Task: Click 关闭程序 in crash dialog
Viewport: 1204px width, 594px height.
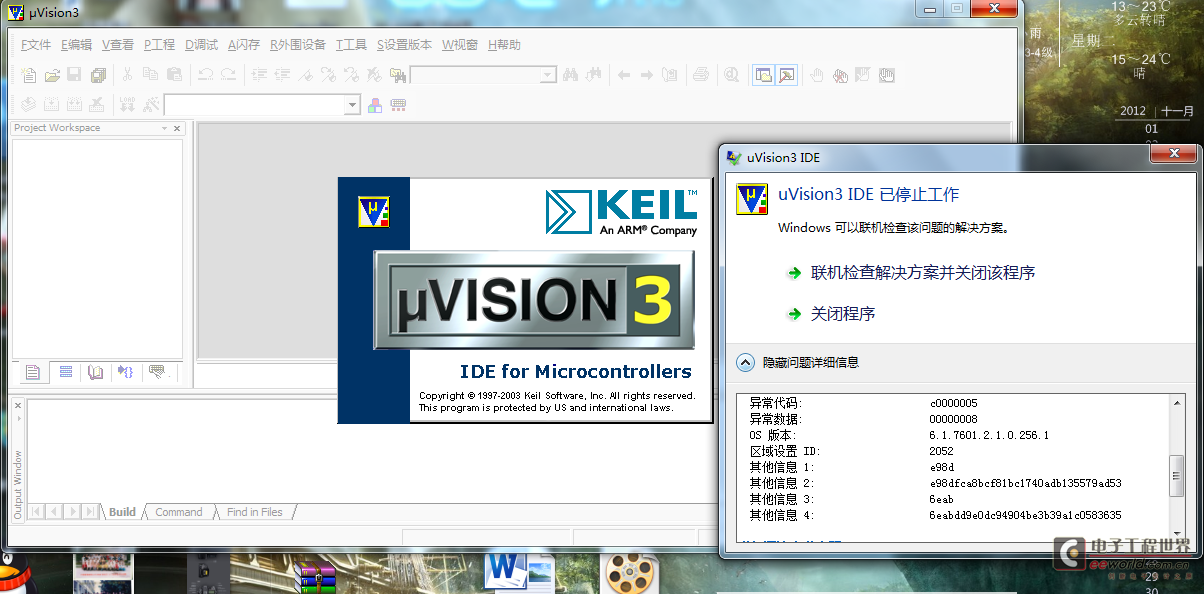Action: (x=843, y=314)
